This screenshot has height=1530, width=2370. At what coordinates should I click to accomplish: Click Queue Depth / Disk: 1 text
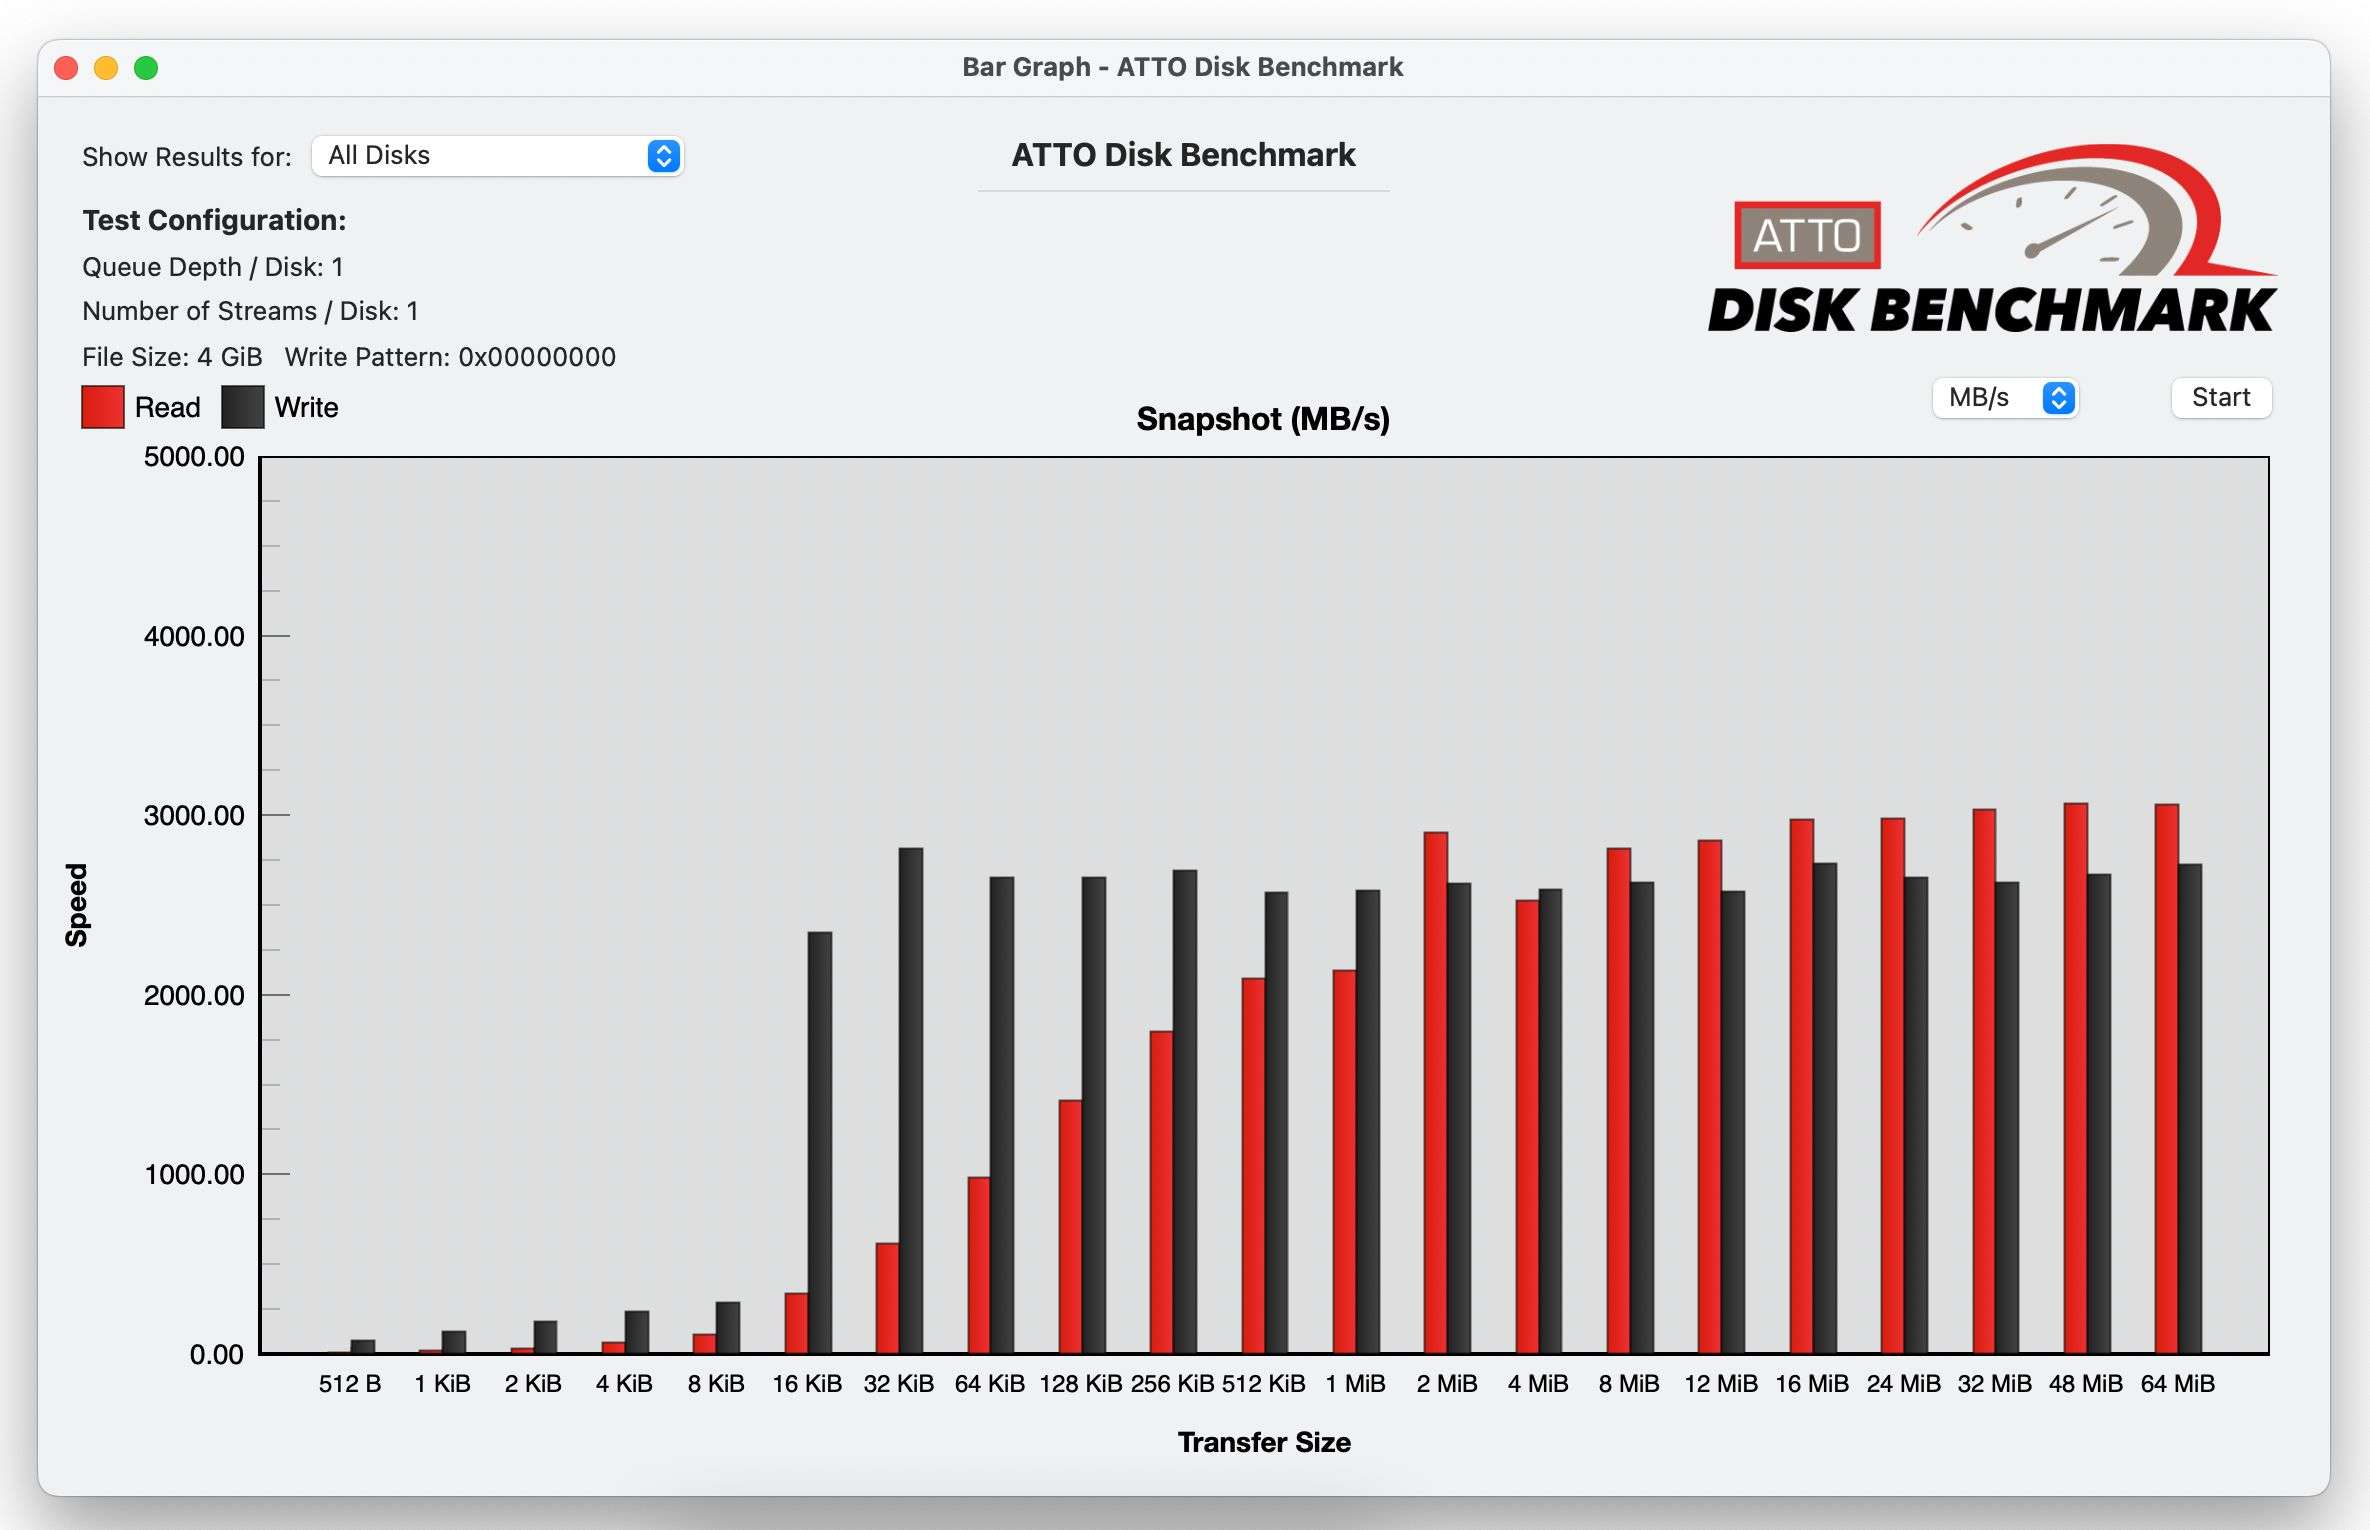click(x=213, y=267)
